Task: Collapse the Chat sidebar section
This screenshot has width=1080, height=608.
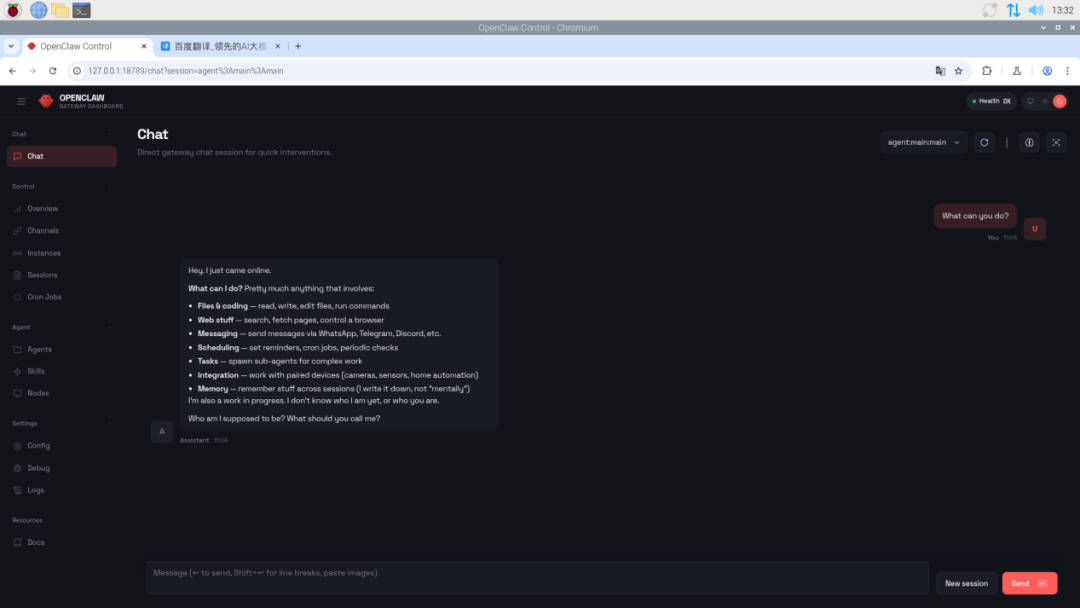Action: (109, 134)
